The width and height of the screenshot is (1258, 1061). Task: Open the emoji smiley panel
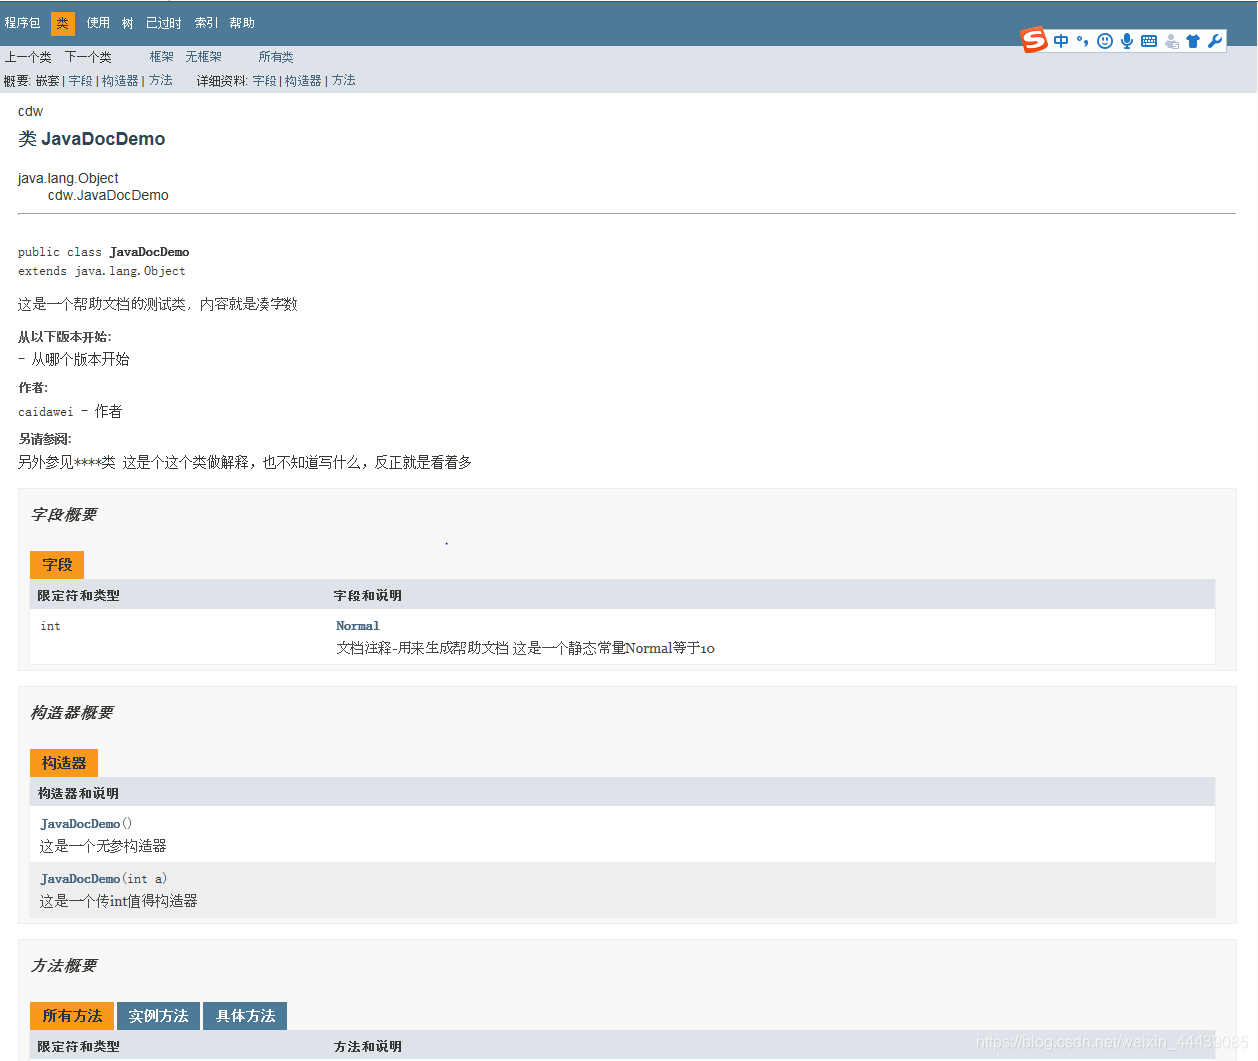point(1105,41)
